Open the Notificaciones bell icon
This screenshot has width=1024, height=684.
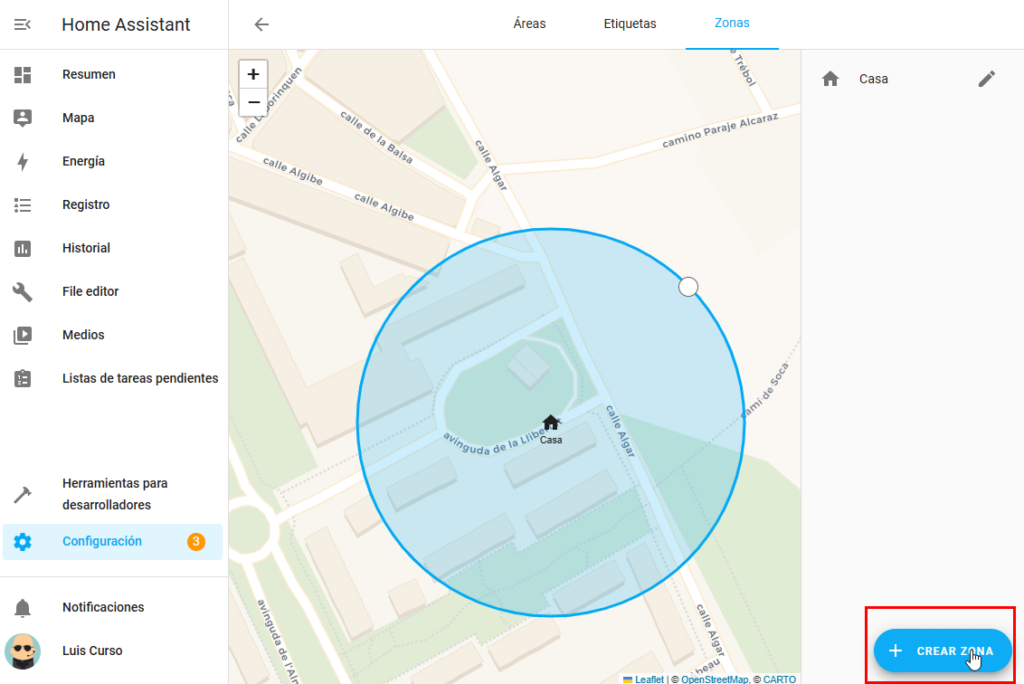click(x=22, y=607)
